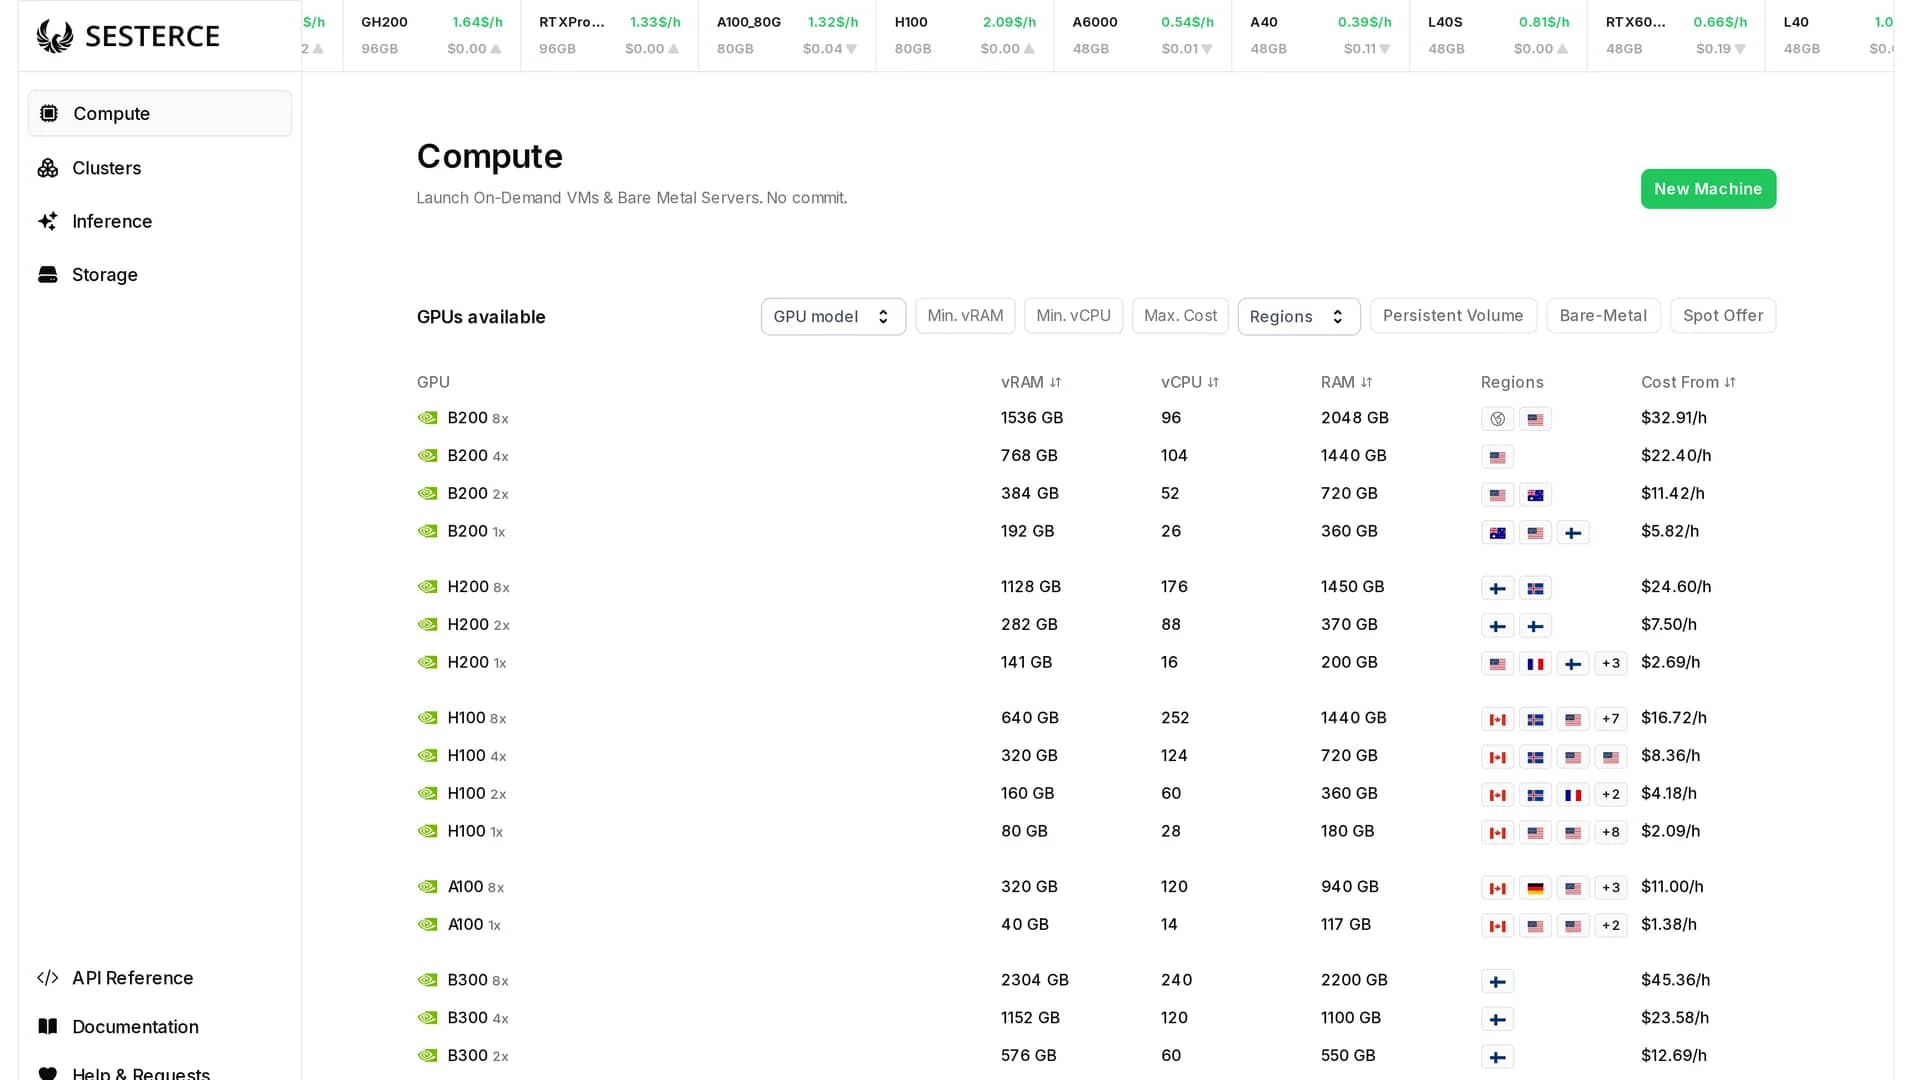
Task: Select the H200 2x GPU row
Action: (x=1096, y=625)
